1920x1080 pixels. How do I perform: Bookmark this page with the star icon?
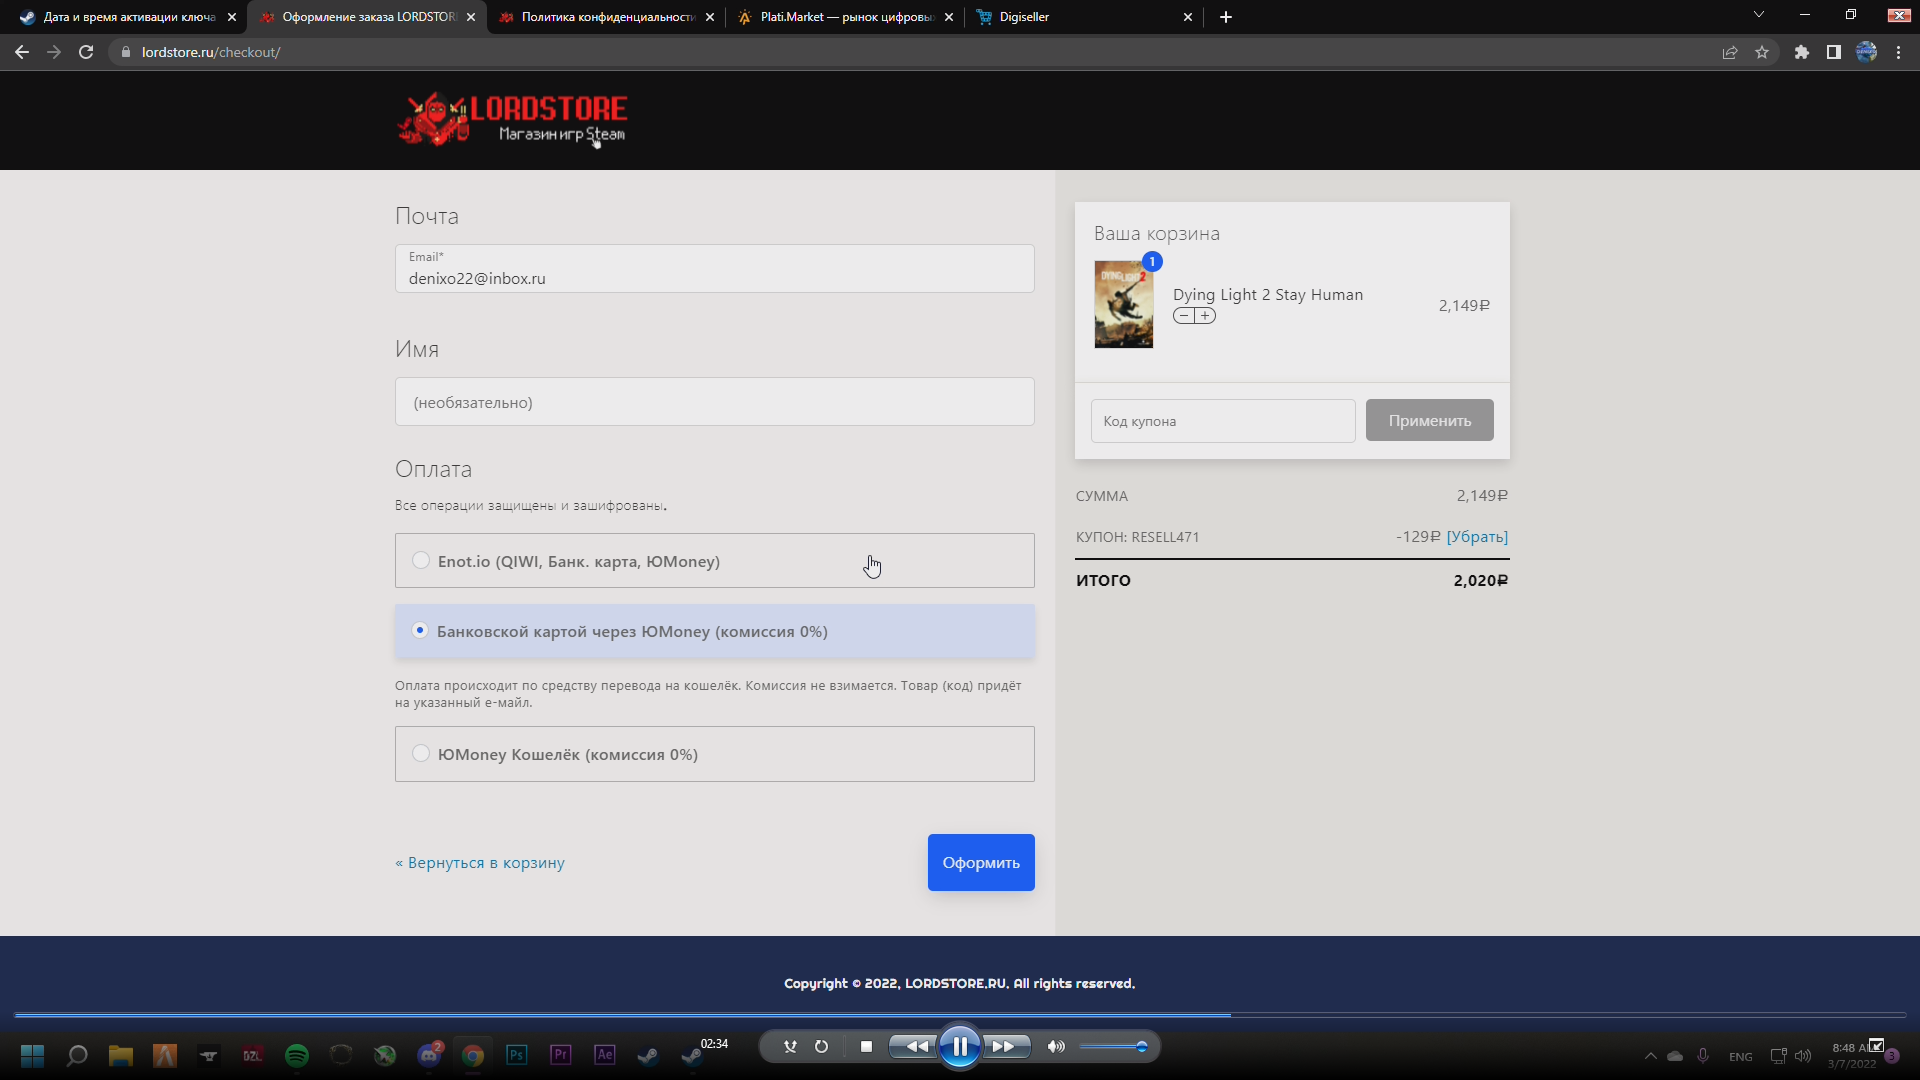pyautogui.click(x=1762, y=52)
